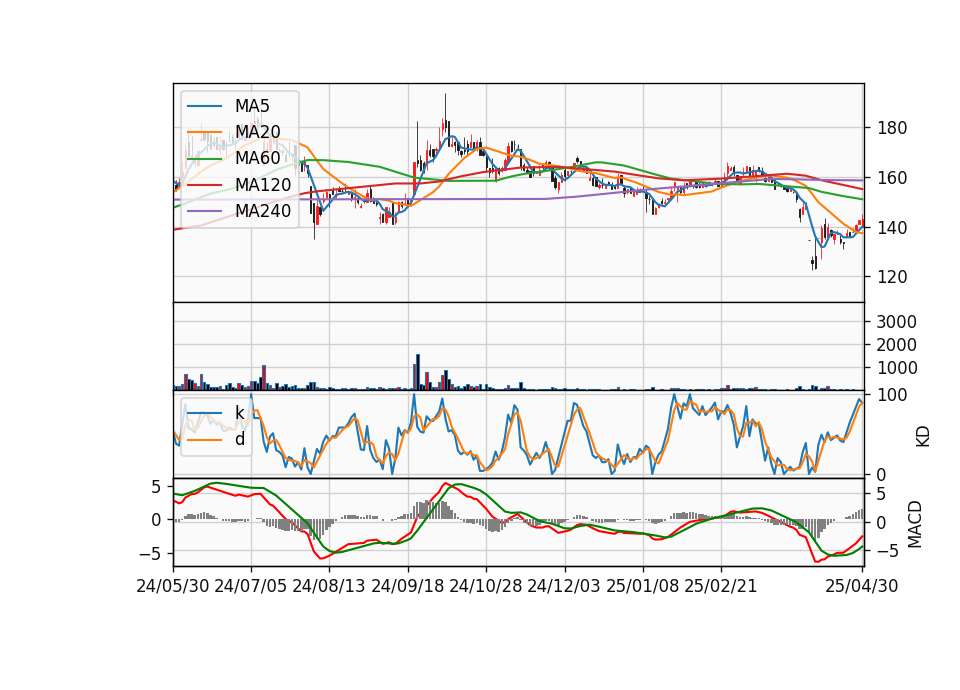
Task: Click the date label 24/07/05
Action: 251,586
